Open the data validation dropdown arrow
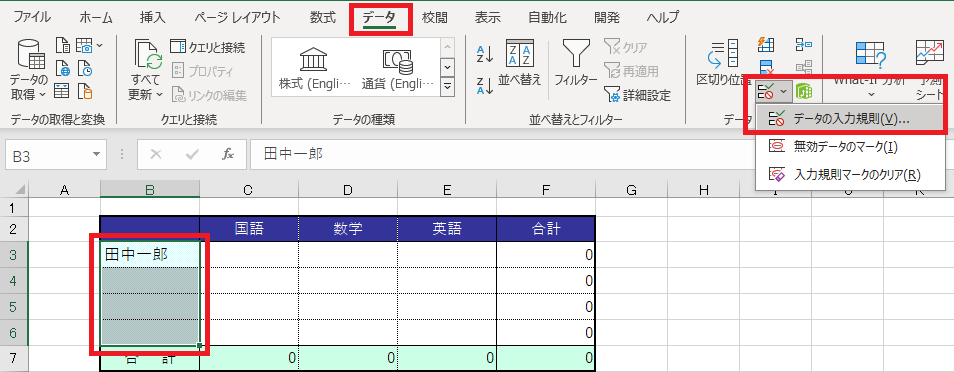954x372 pixels. coord(783,92)
